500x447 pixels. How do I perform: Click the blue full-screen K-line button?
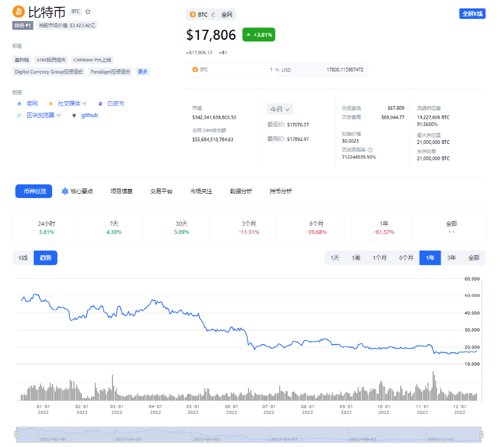tap(472, 14)
